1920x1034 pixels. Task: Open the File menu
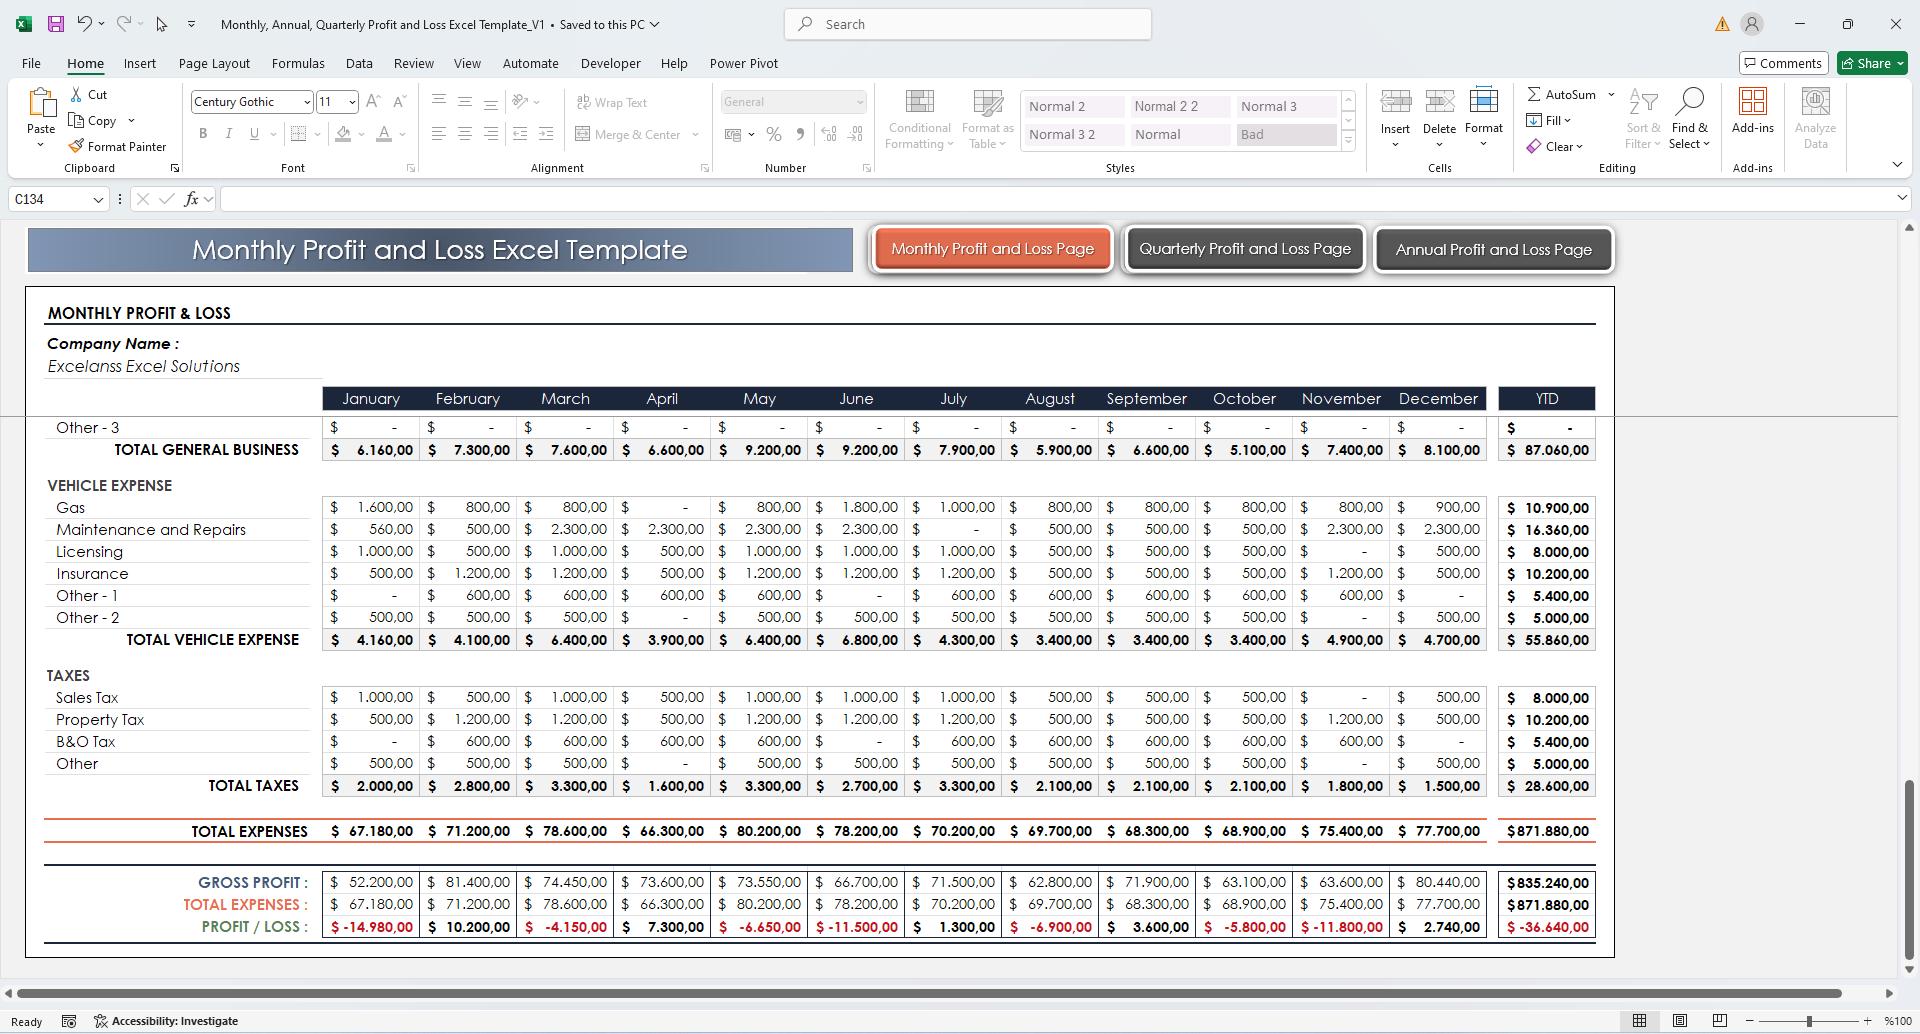pyautogui.click(x=31, y=63)
